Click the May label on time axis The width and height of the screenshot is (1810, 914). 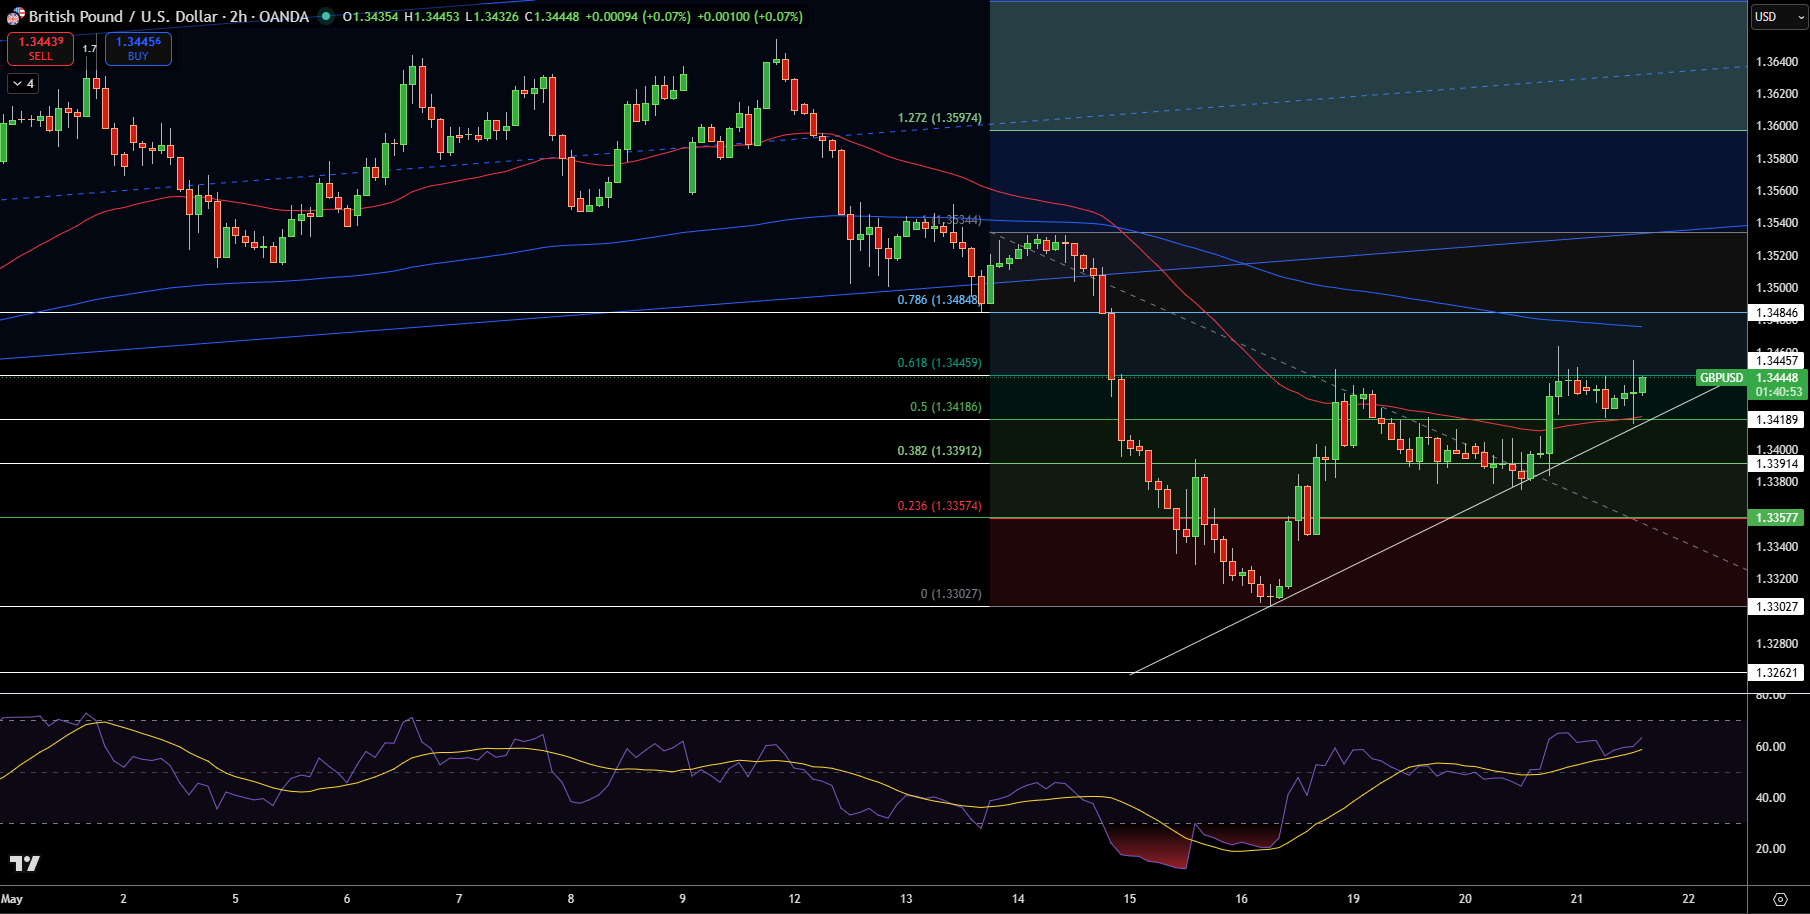pyautogui.click(x=12, y=899)
